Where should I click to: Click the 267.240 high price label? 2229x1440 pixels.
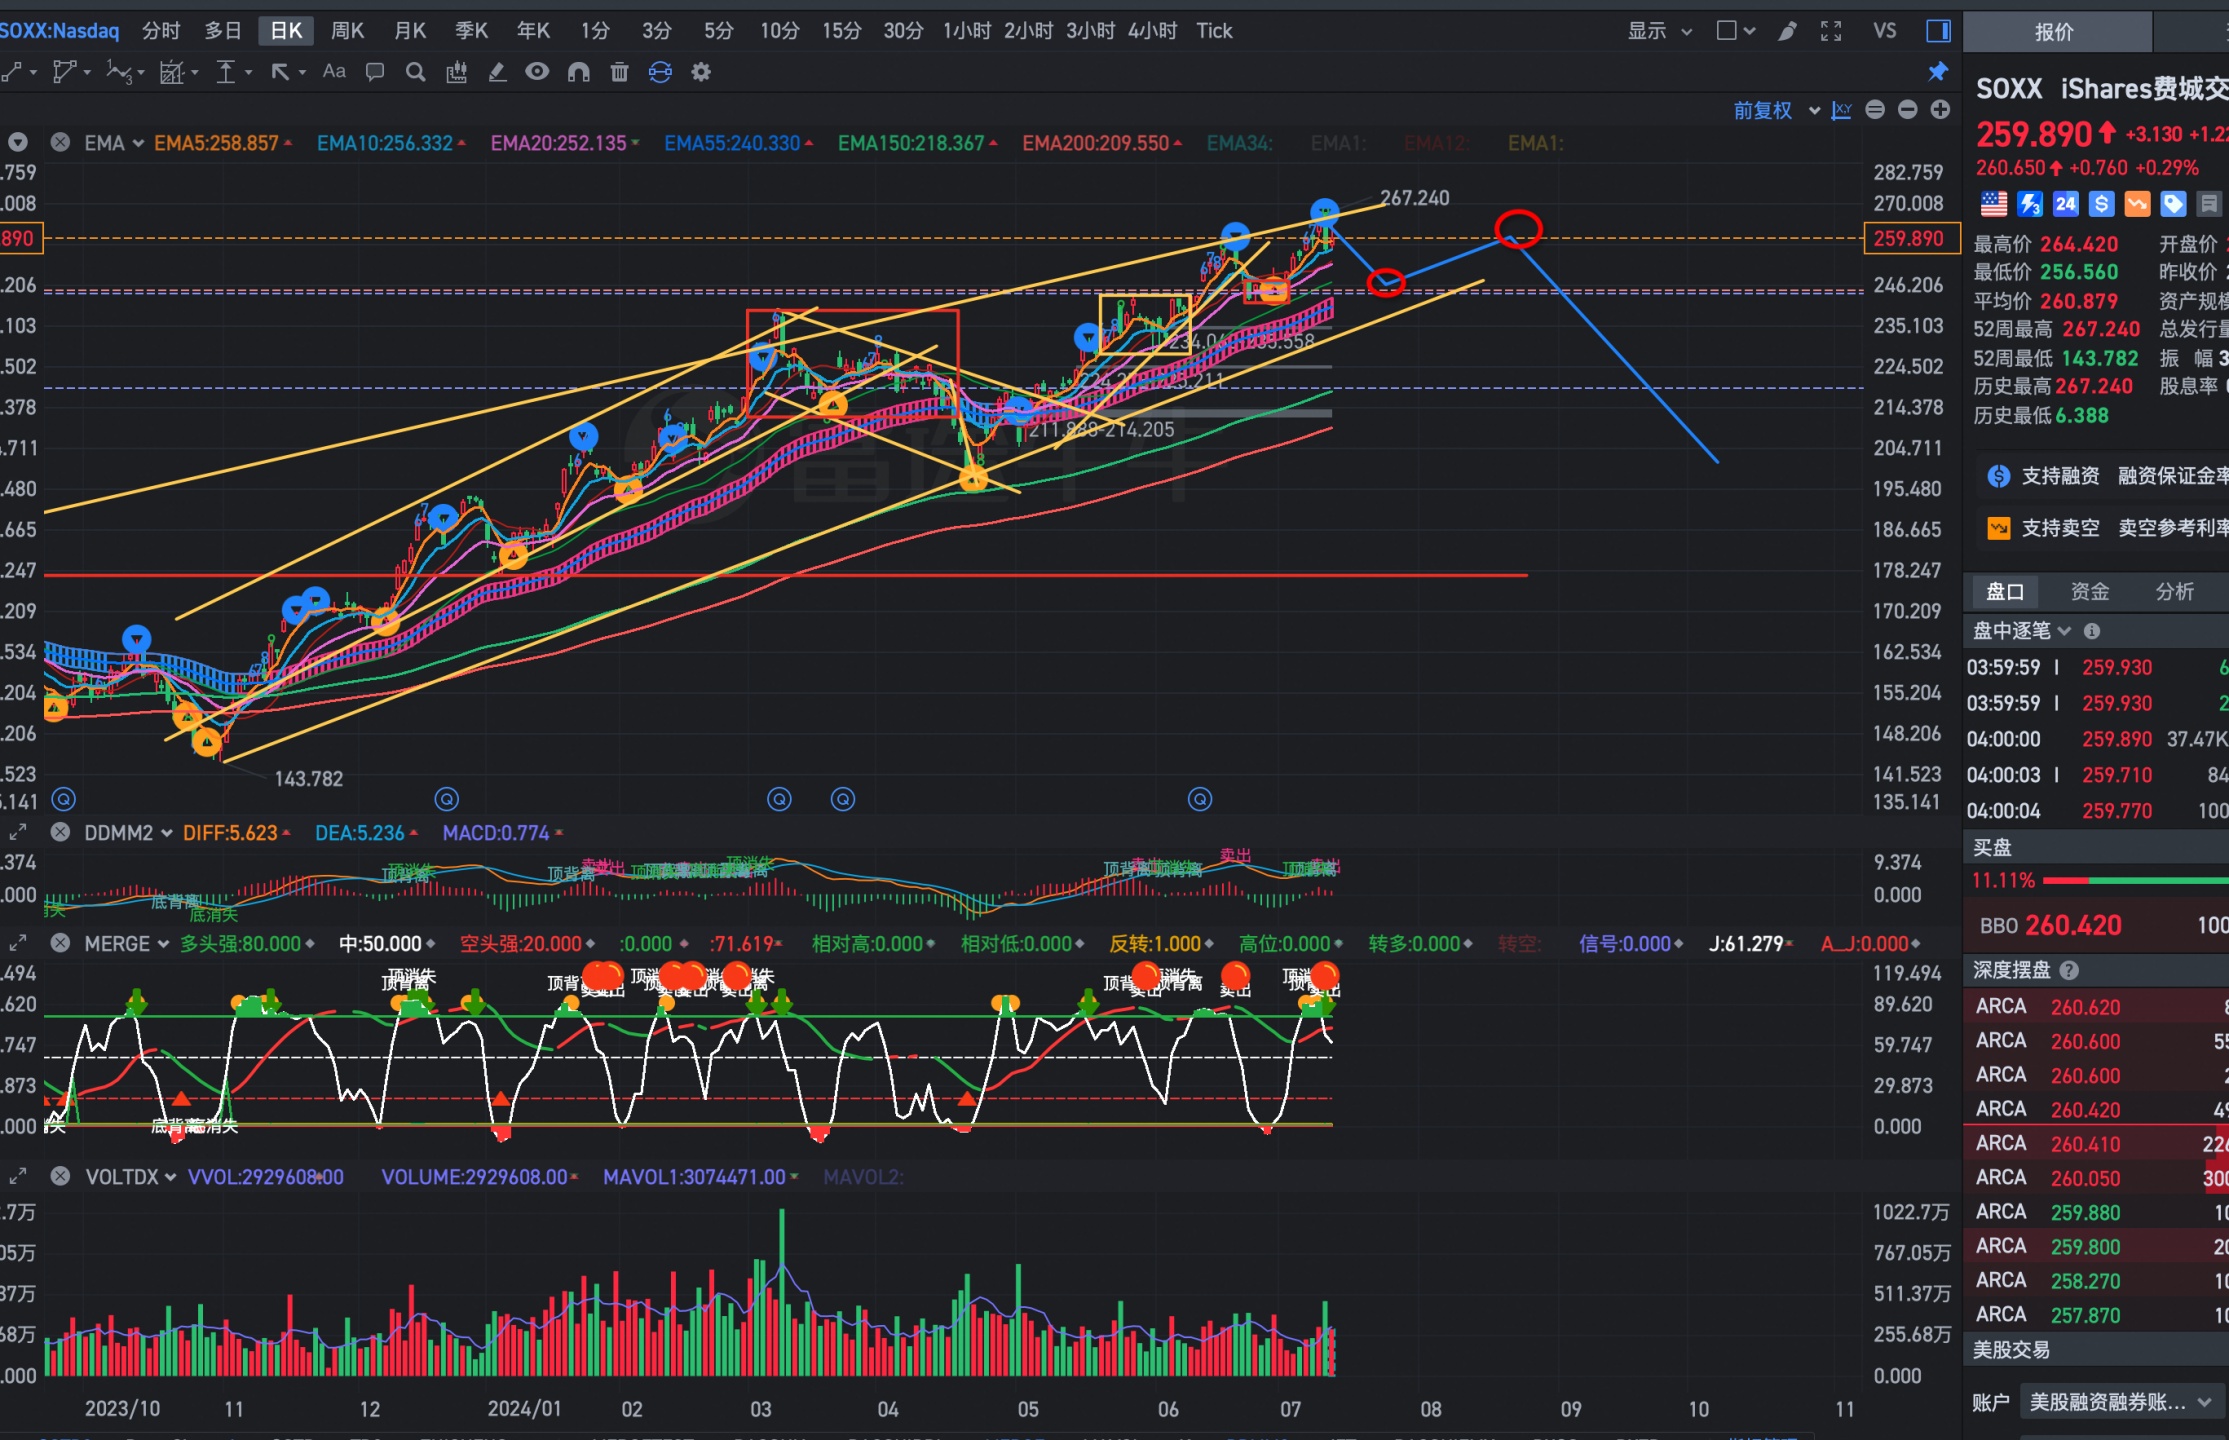[1414, 198]
